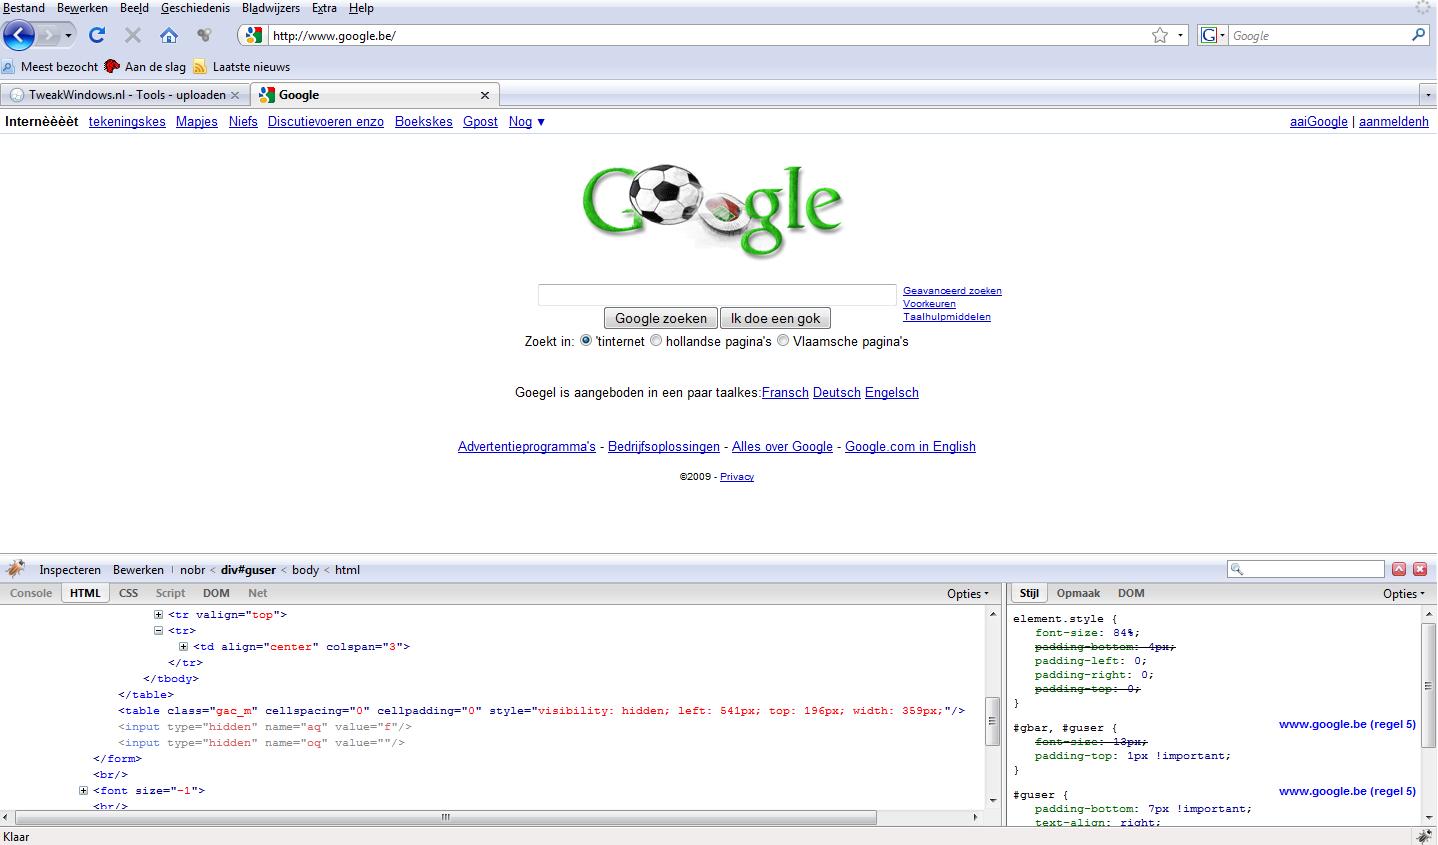
Task: Switch to the Firebug Console tab
Action: (x=31, y=593)
